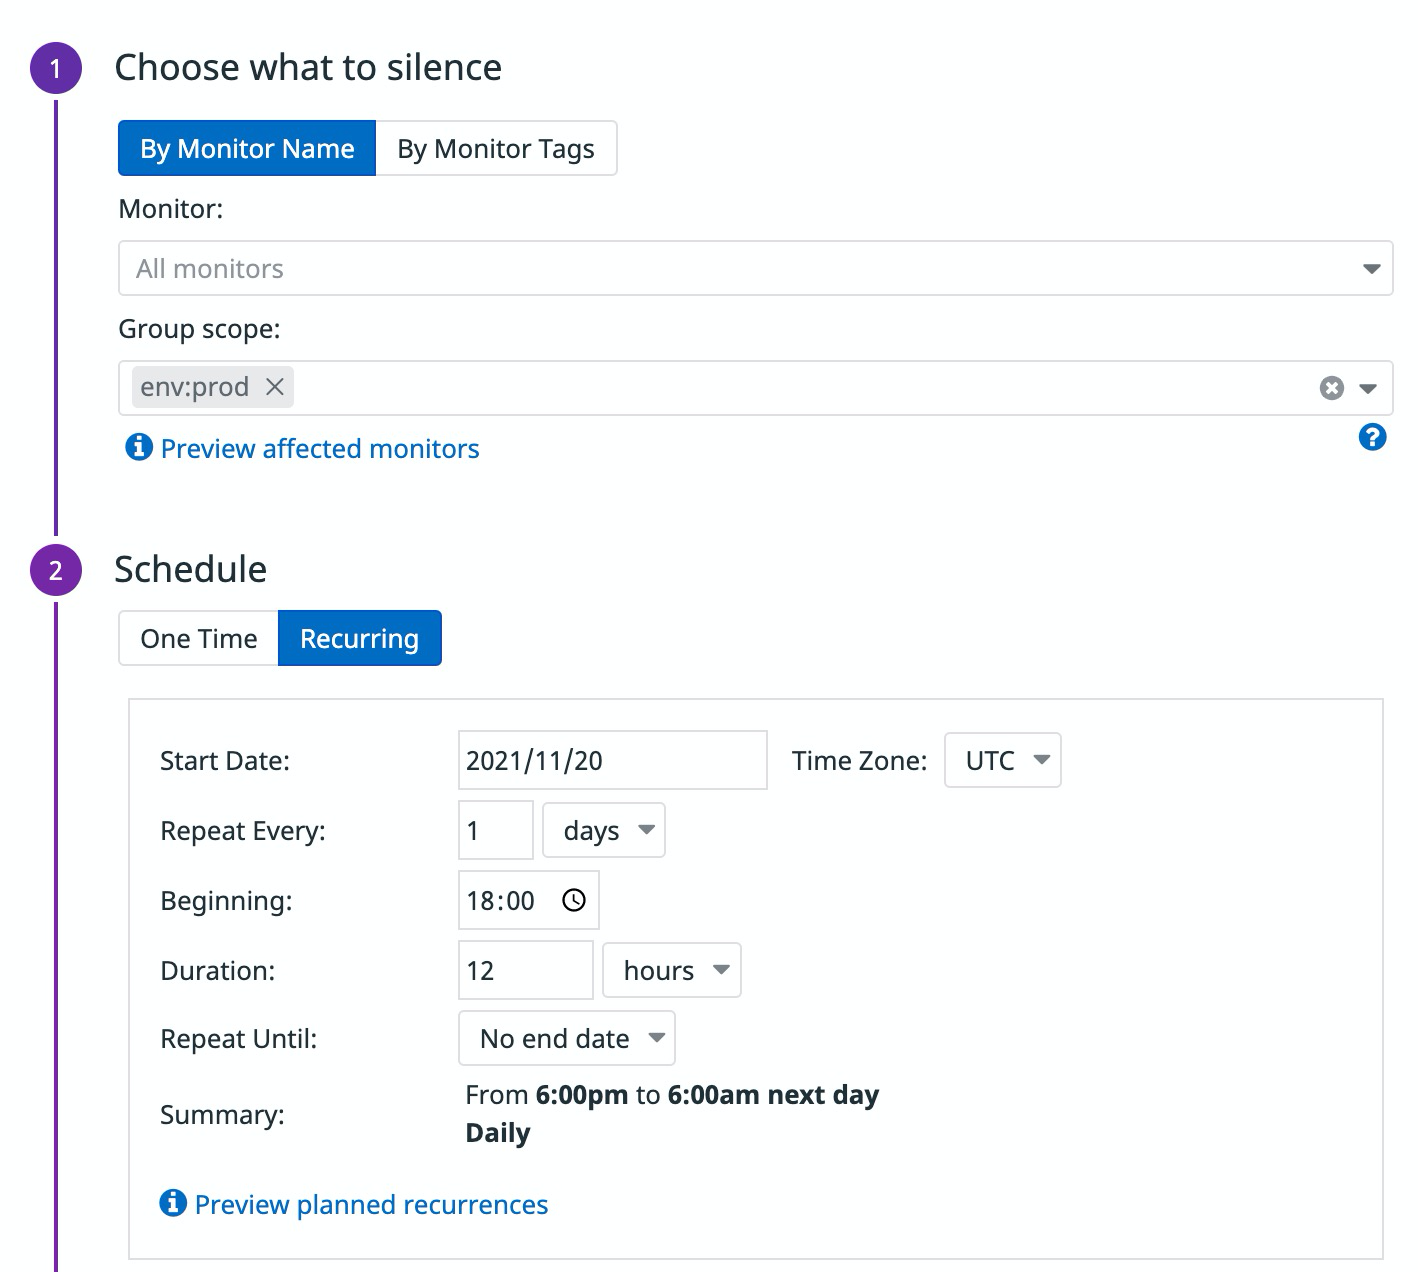Select the Recurring schedule option
This screenshot has width=1418, height=1272.
coord(359,638)
